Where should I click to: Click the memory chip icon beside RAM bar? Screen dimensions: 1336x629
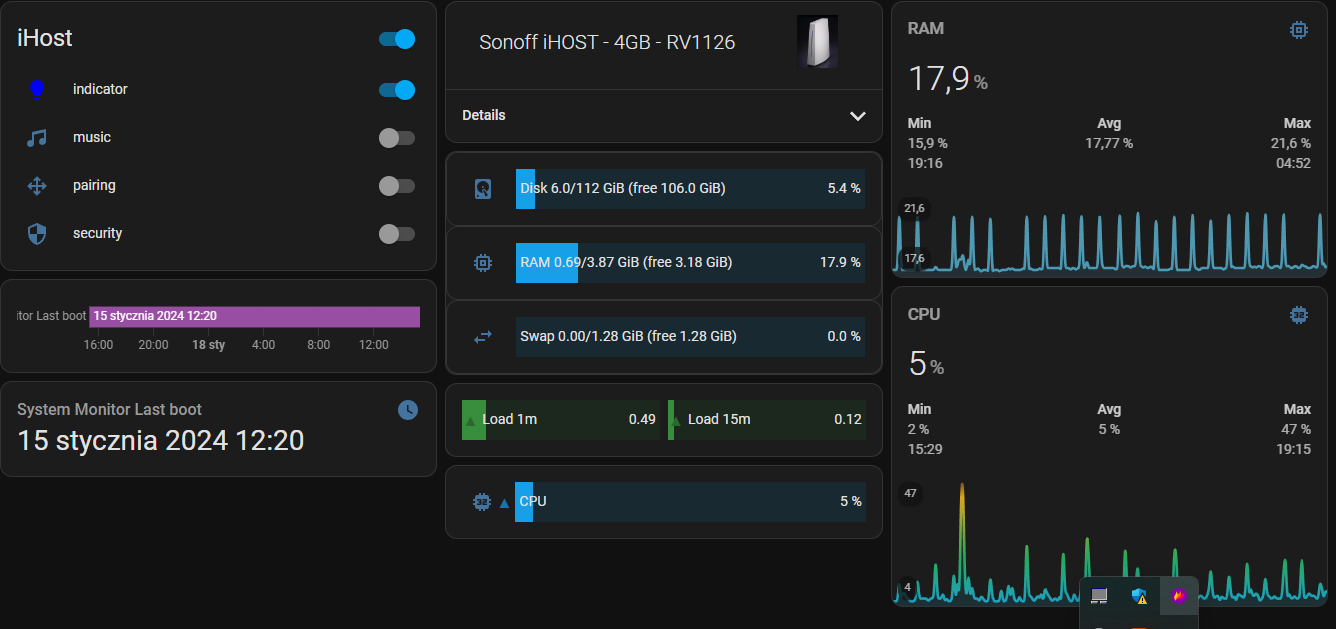[x=483, y=263]
